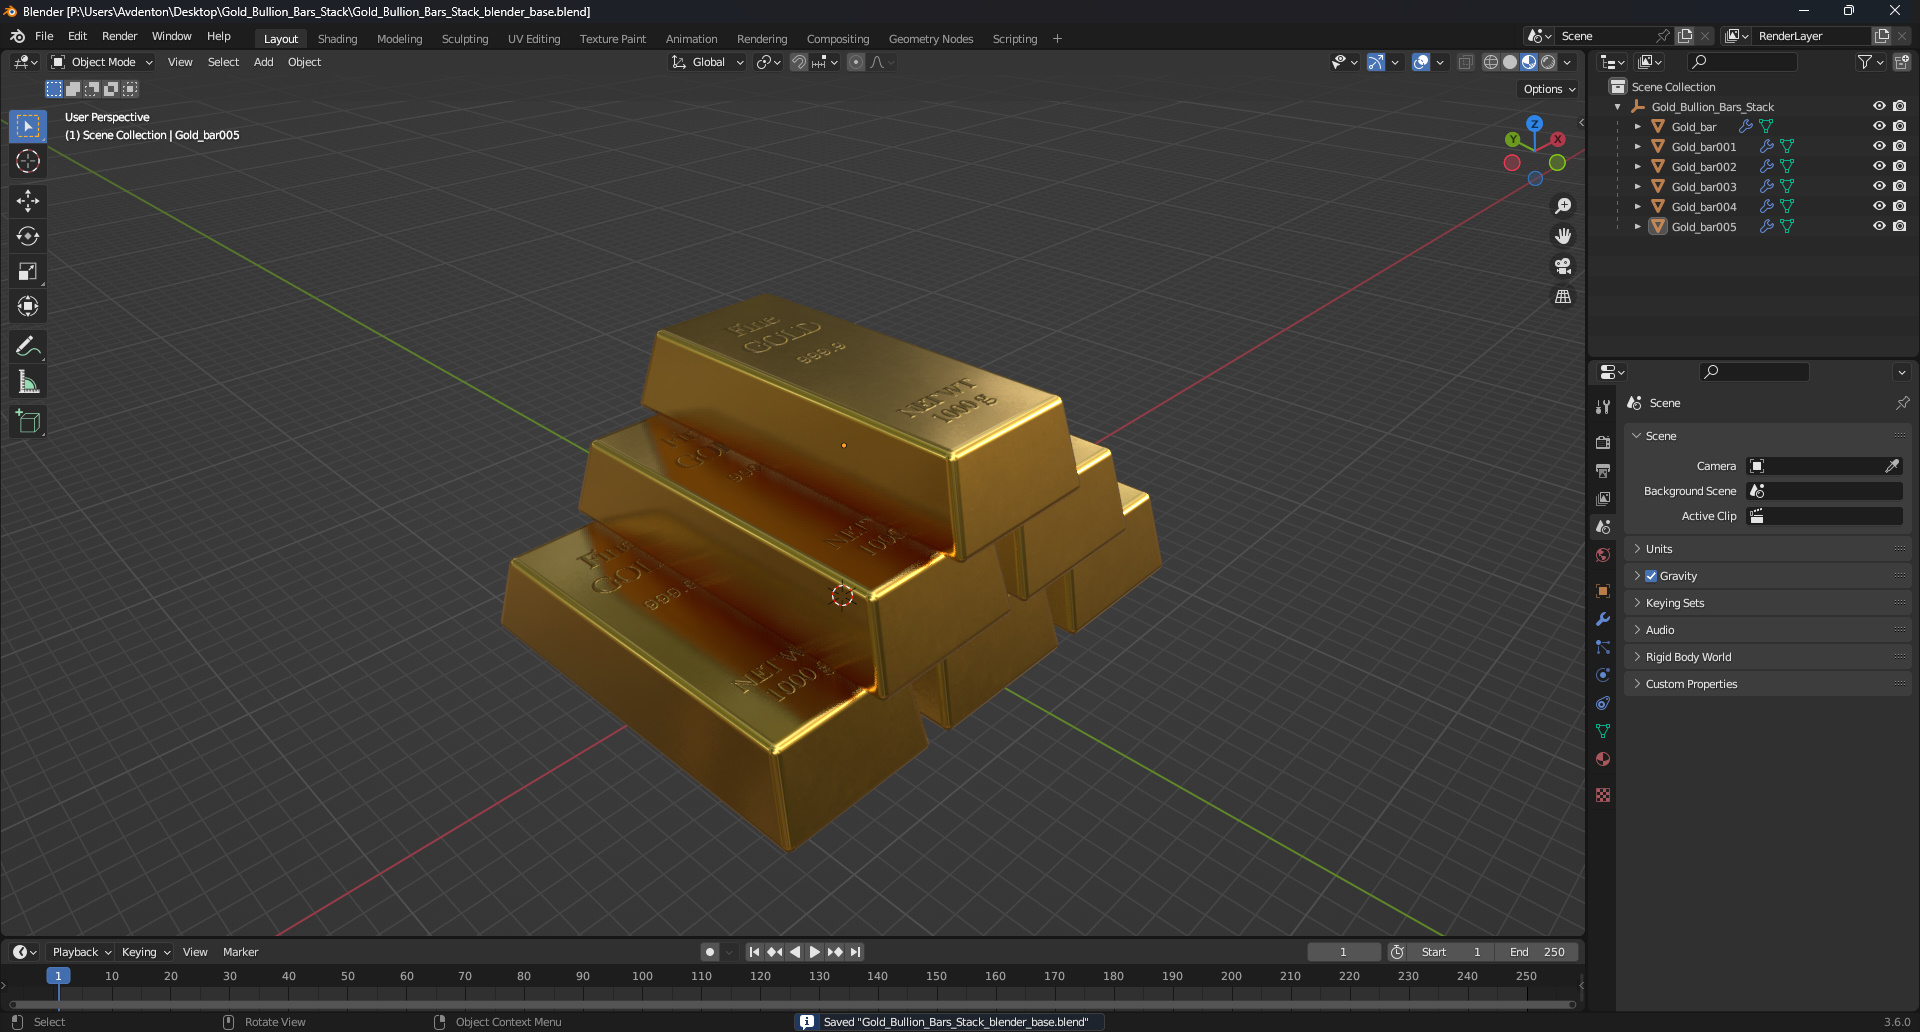Screen dimensions: 1920x1032
Task: Jump to the end frame
Action: point(855,952)
